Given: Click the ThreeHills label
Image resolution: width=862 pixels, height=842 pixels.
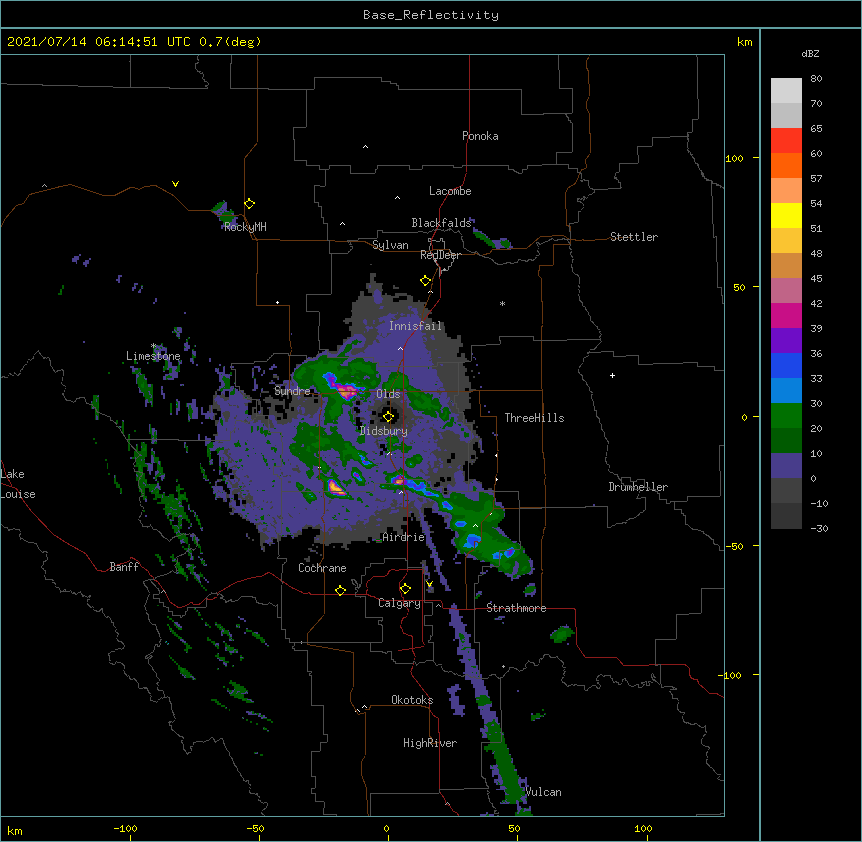Looking at the screenshot, I should point(534,418).
